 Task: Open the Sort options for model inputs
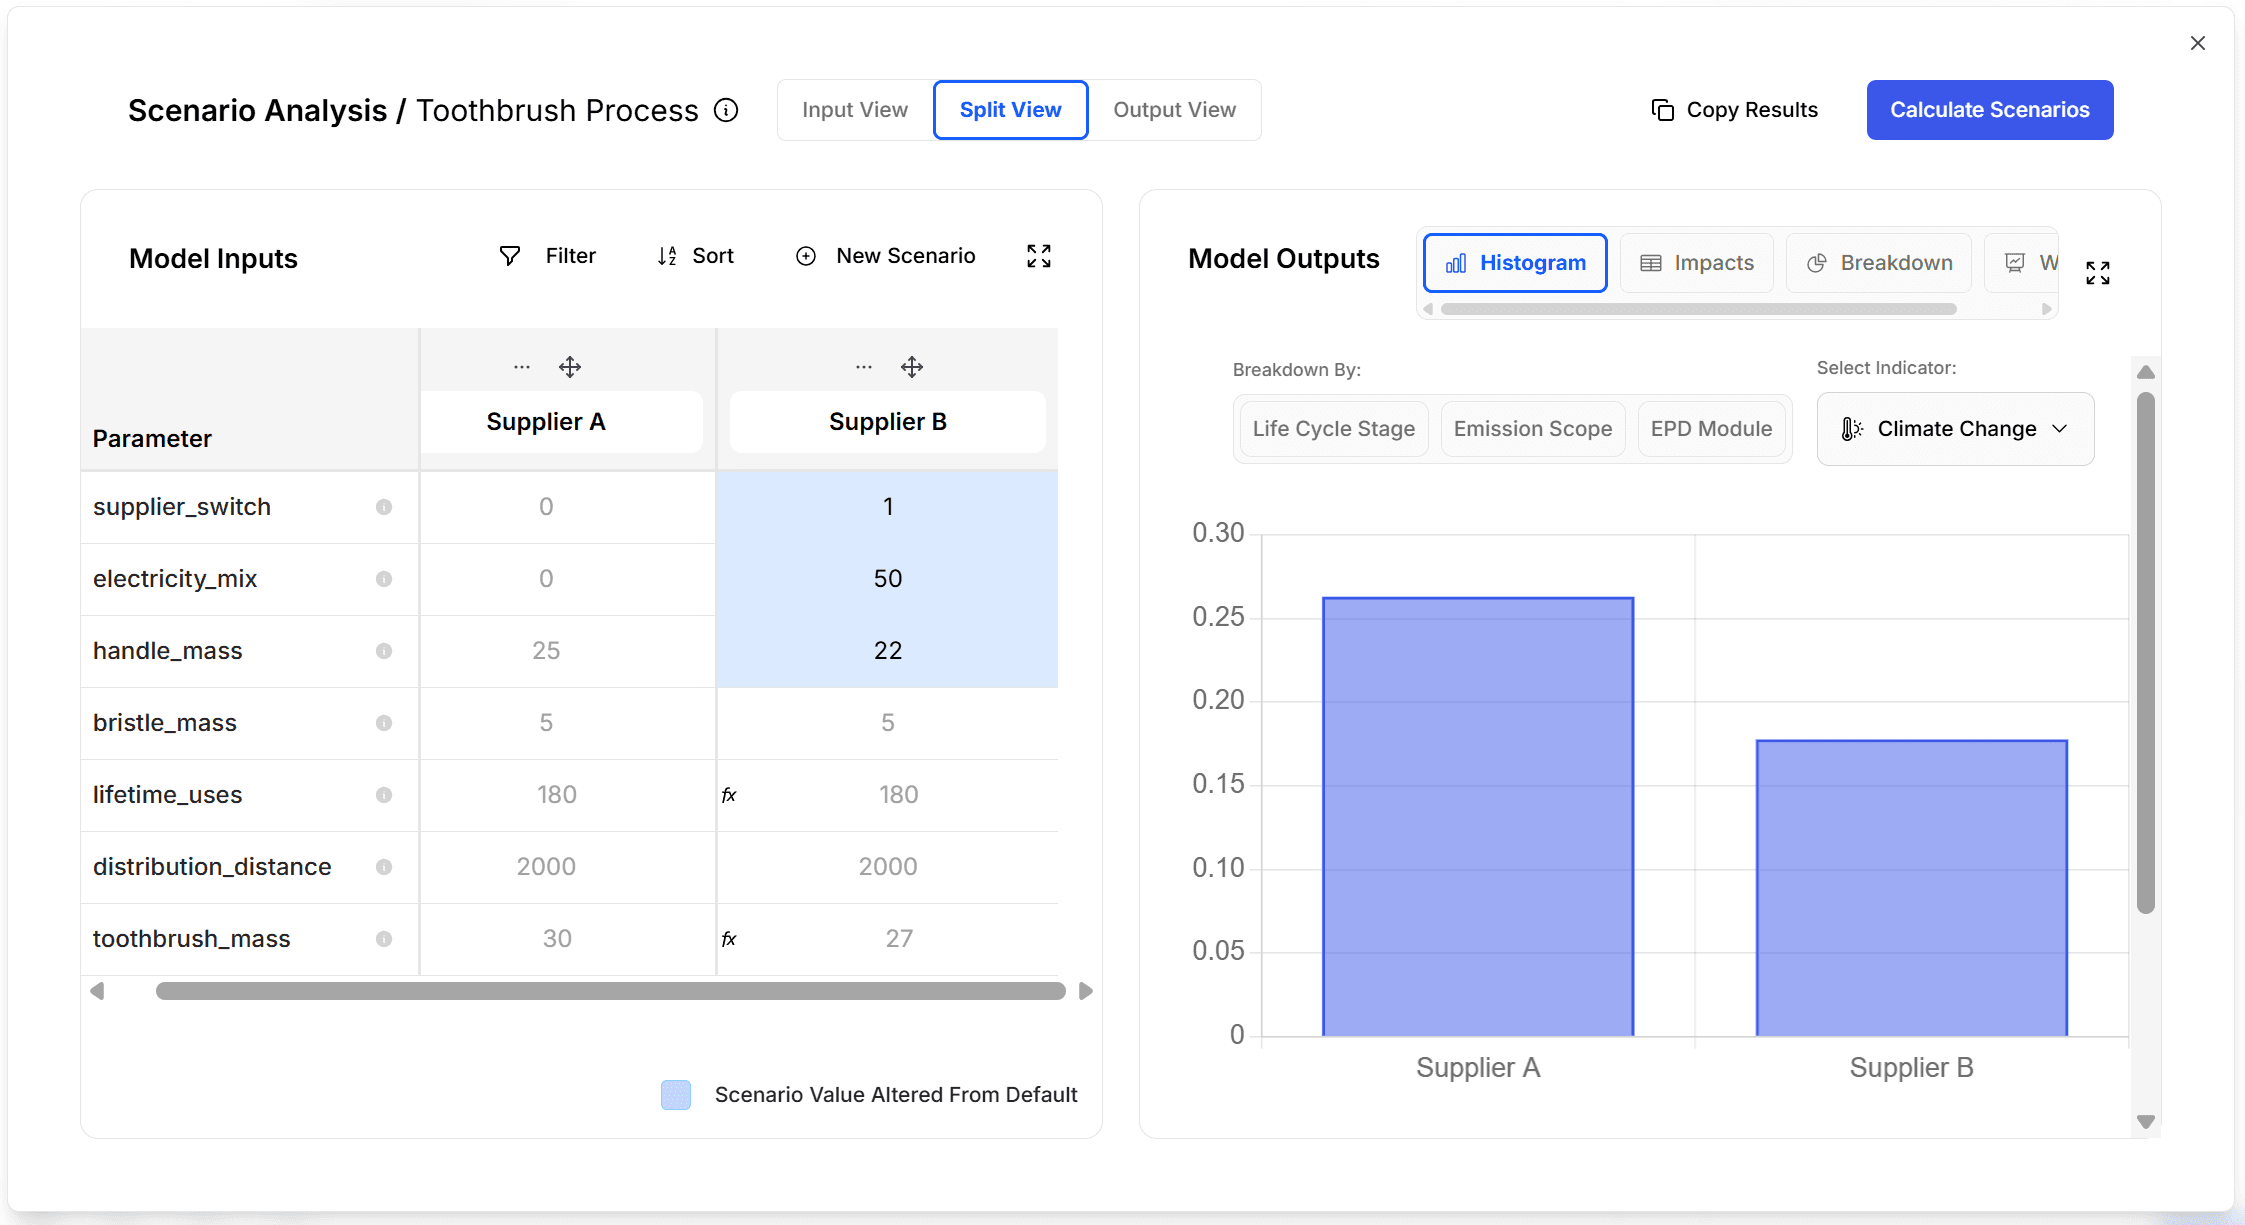coord(696,256)
